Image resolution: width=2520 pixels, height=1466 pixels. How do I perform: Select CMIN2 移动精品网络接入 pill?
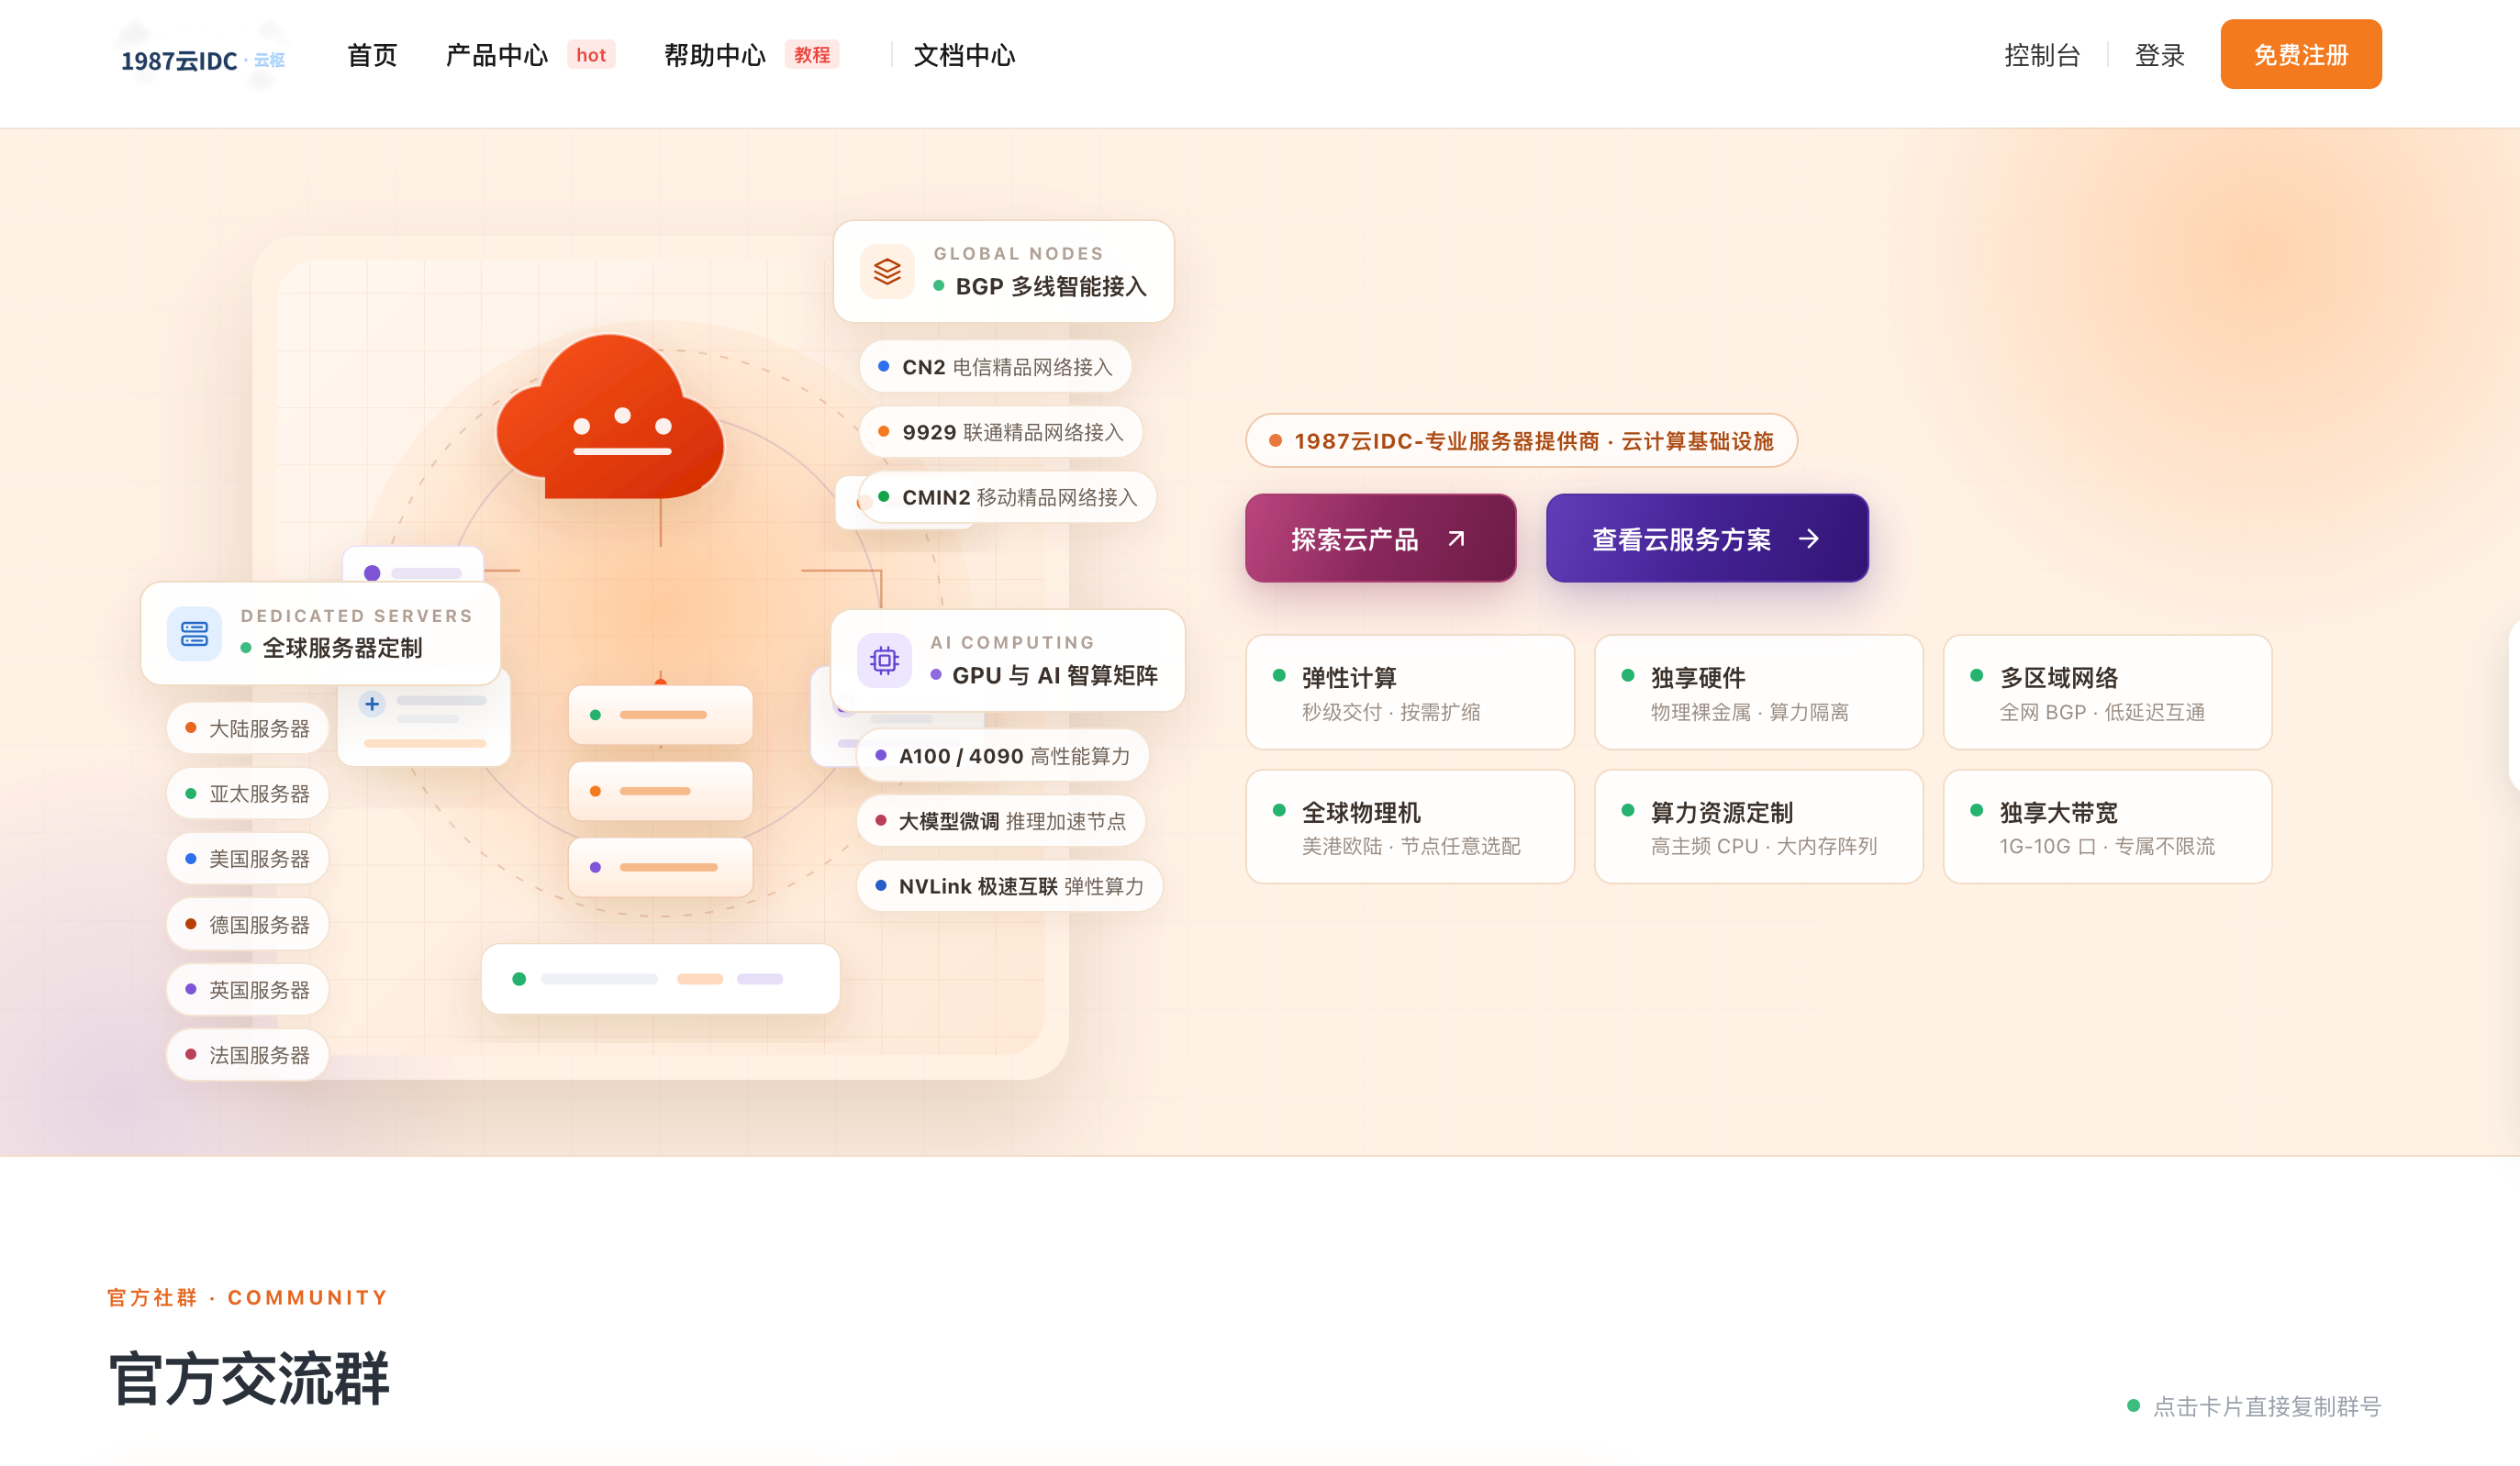[1008, 497]
